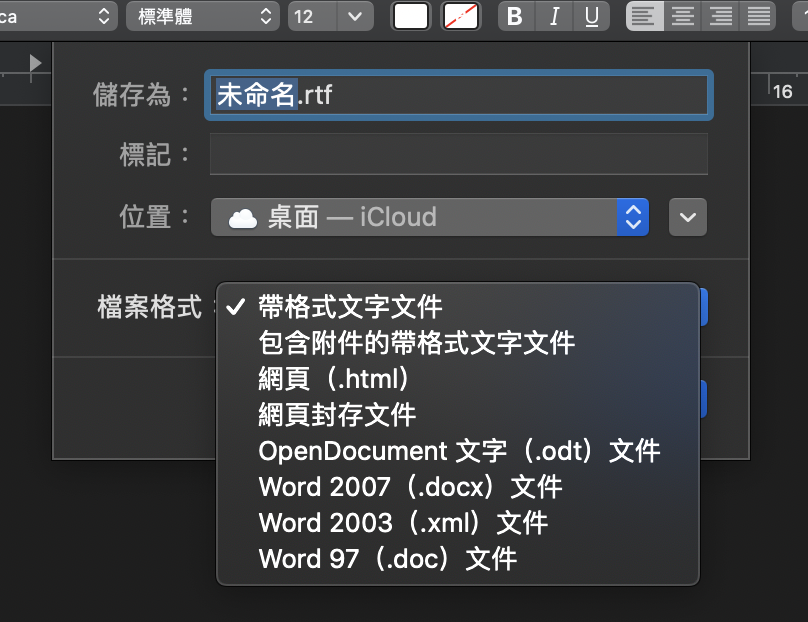Click the cloud icon in location popup
This screenshot has height=622, width=808.
pos(243,218)
